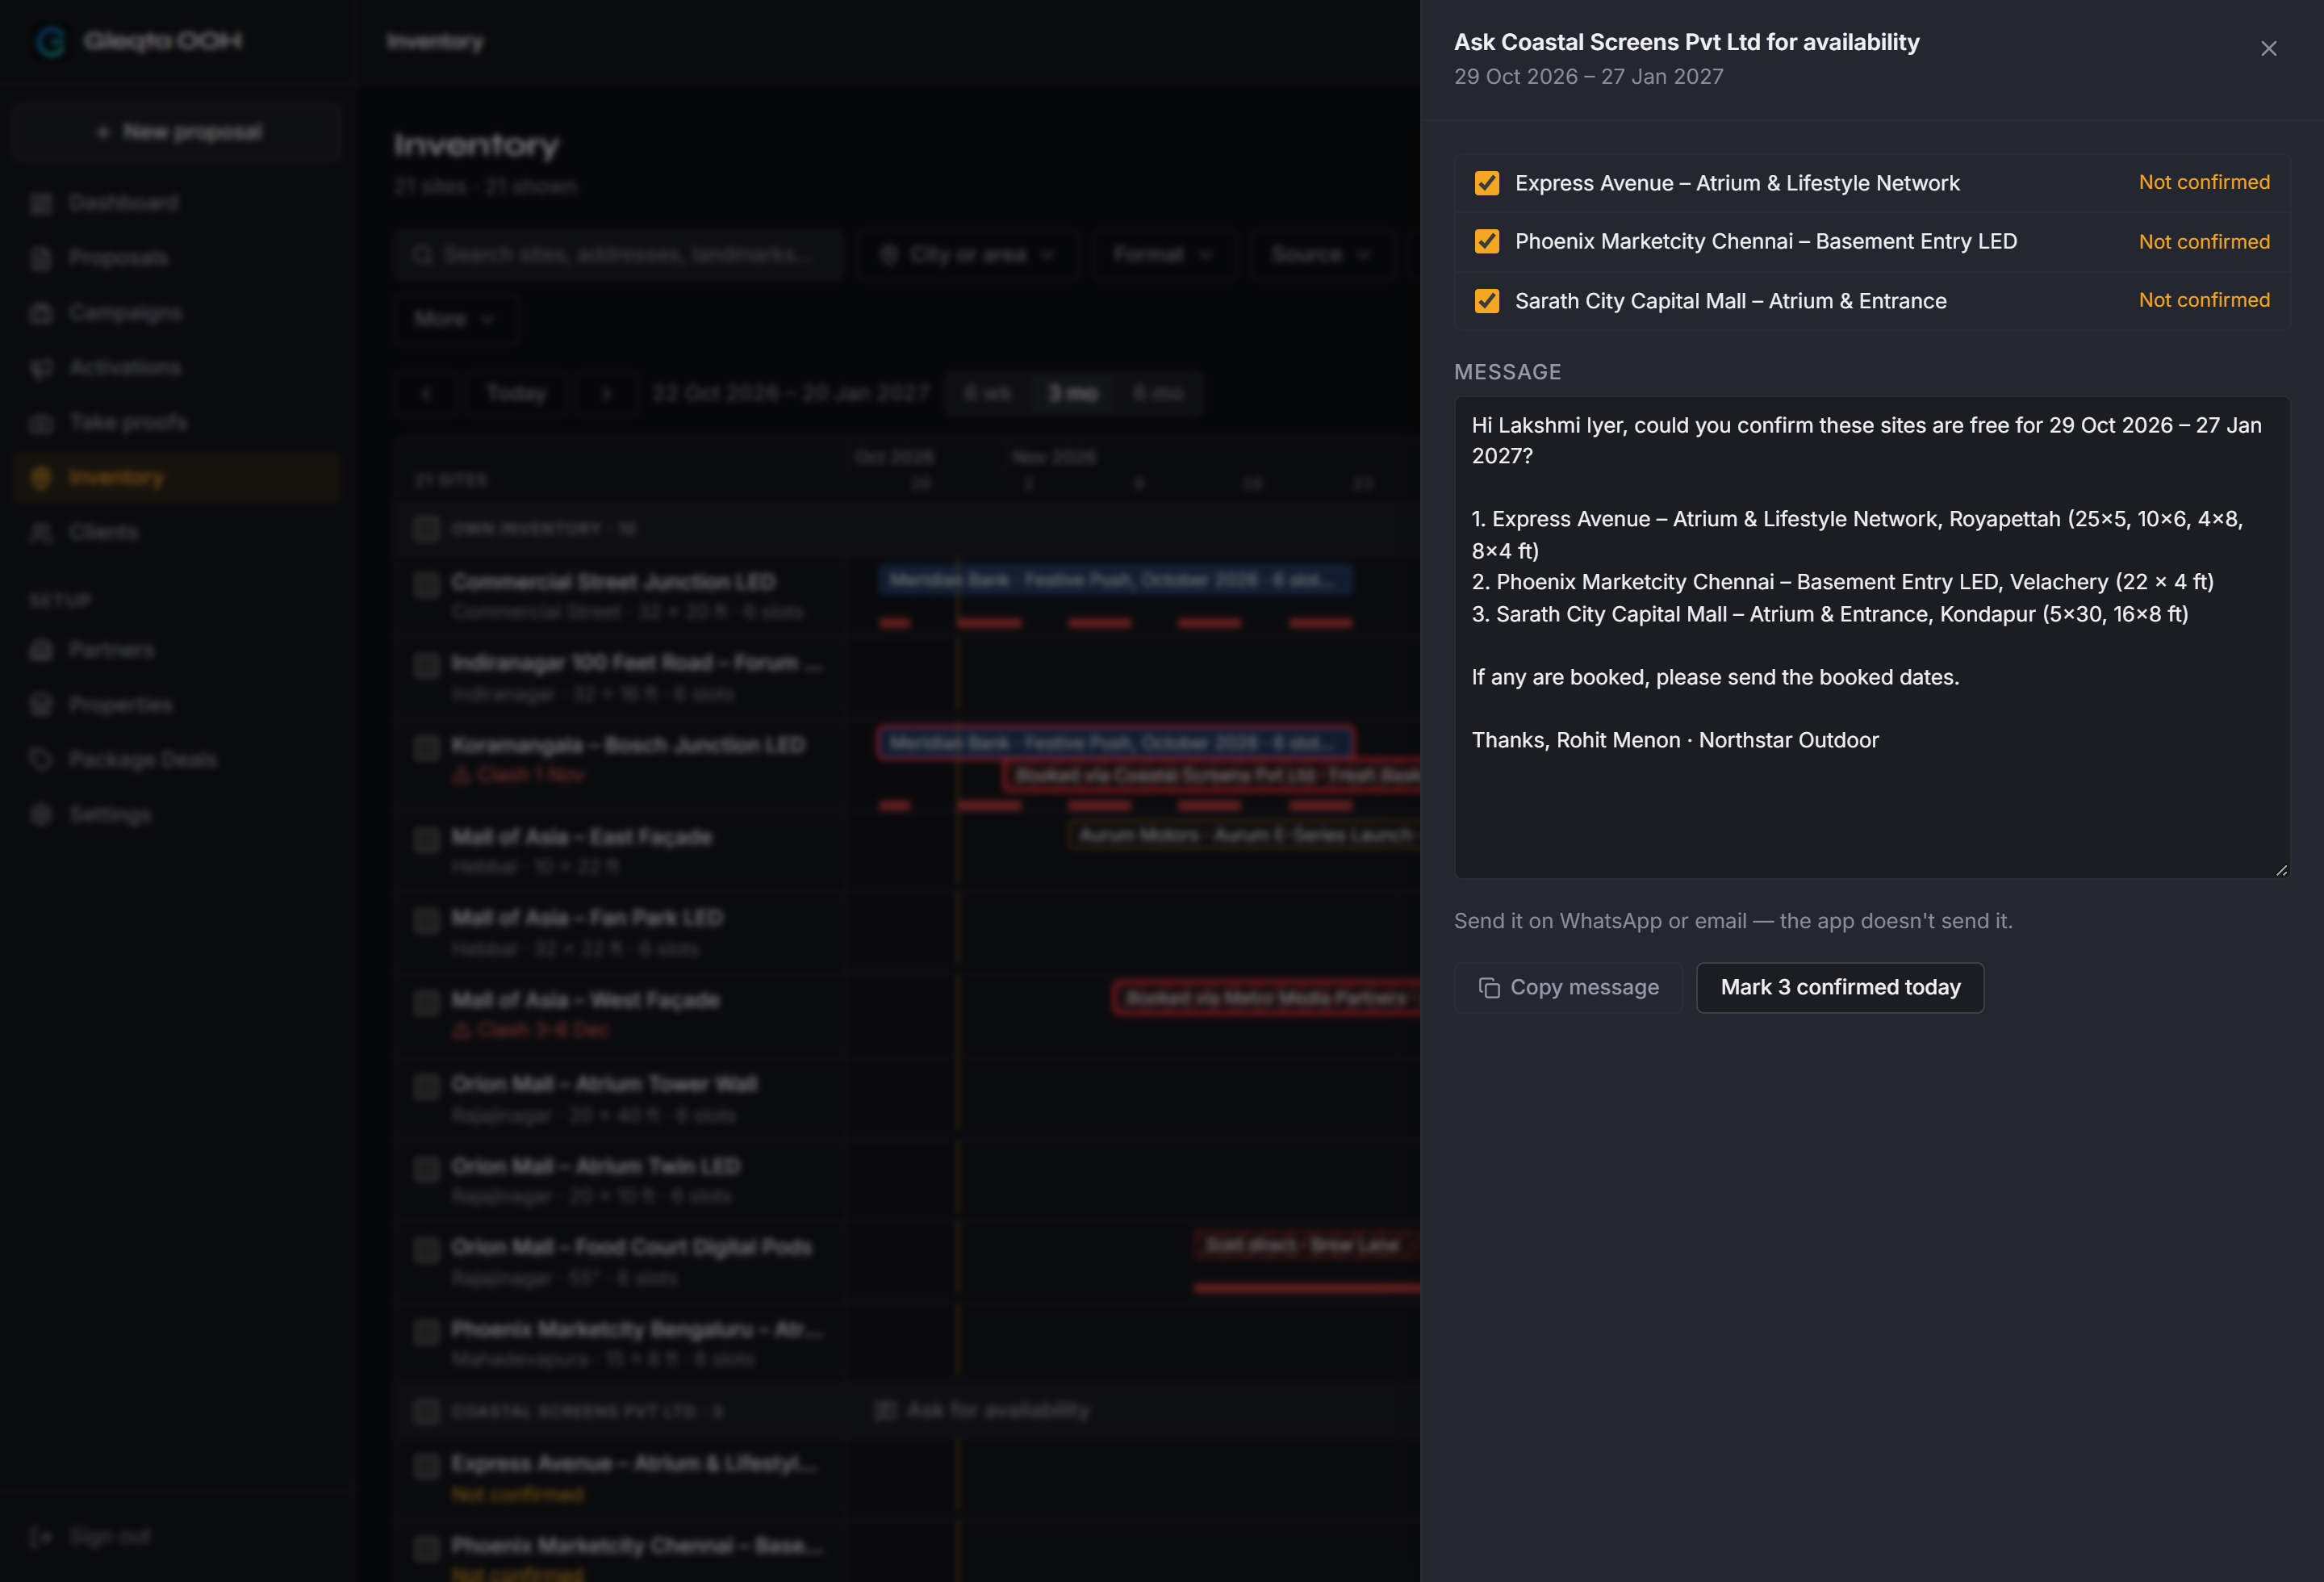Close the Ask Coastal Screens availability panel
This screenshot has width=2324, height=1582.
(x=2268, y=48)
